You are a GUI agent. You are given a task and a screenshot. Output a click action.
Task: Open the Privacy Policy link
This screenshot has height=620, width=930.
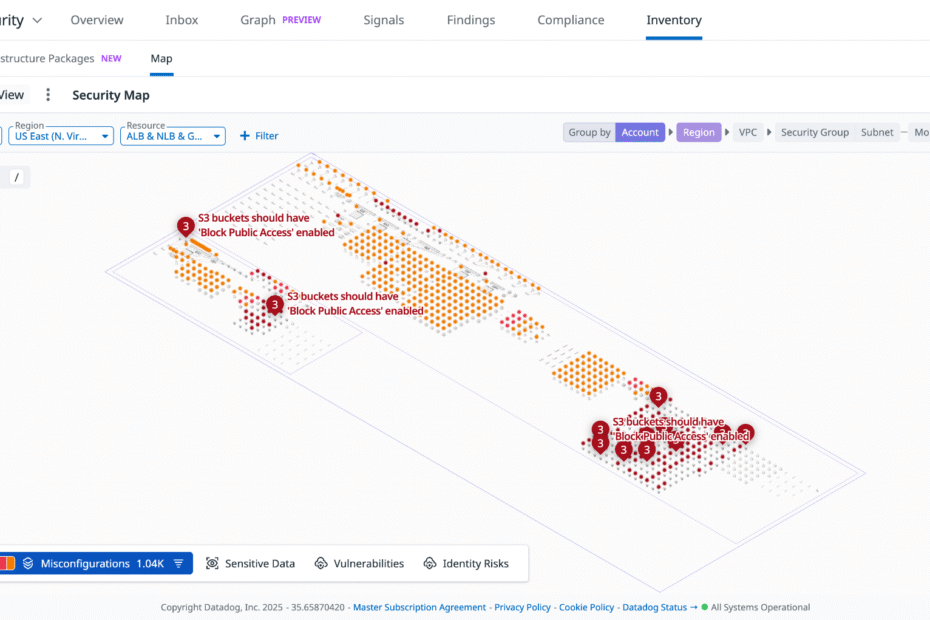tap(522, 608)
